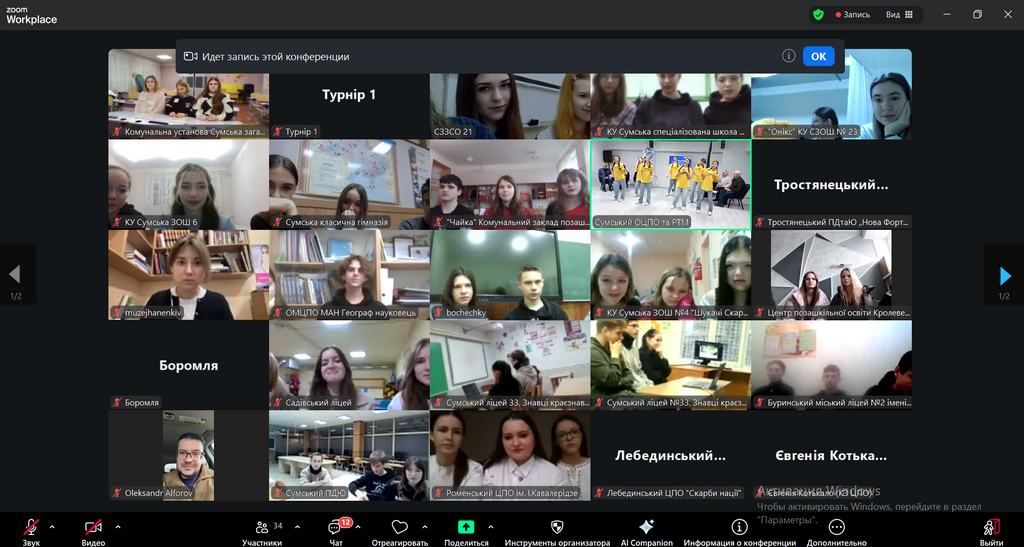This screenshot has width=1024, height=547.
Task: Open the Чат chat panel
Action: point(336,528)
